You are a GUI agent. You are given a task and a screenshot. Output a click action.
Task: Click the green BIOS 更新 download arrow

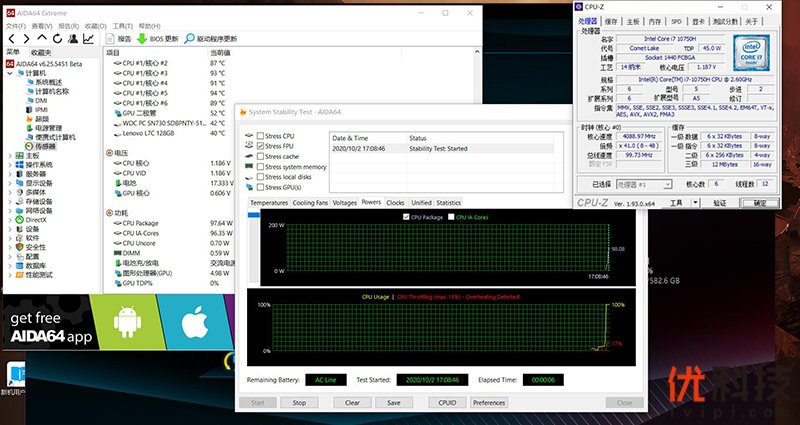pos(142,39)
